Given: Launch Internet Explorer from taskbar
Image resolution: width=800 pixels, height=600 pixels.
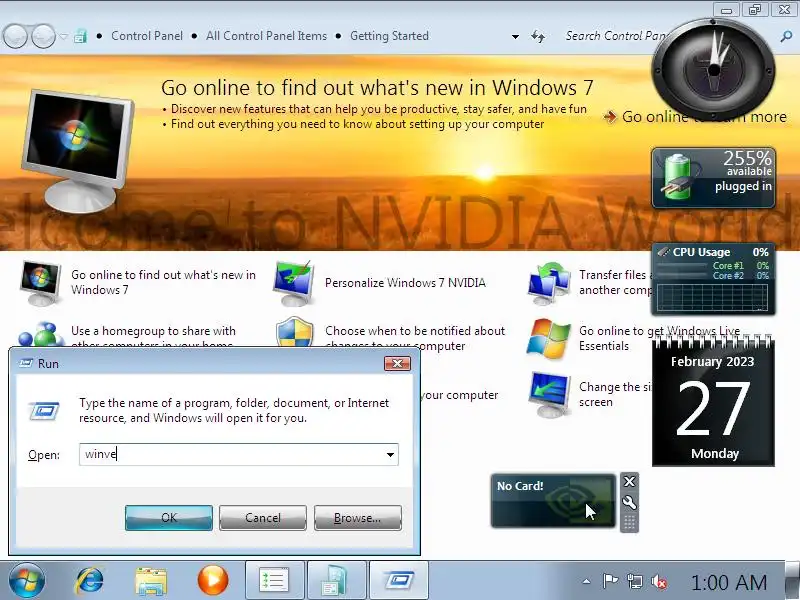Looking at the screenshot, I should [x=89, y=581].
